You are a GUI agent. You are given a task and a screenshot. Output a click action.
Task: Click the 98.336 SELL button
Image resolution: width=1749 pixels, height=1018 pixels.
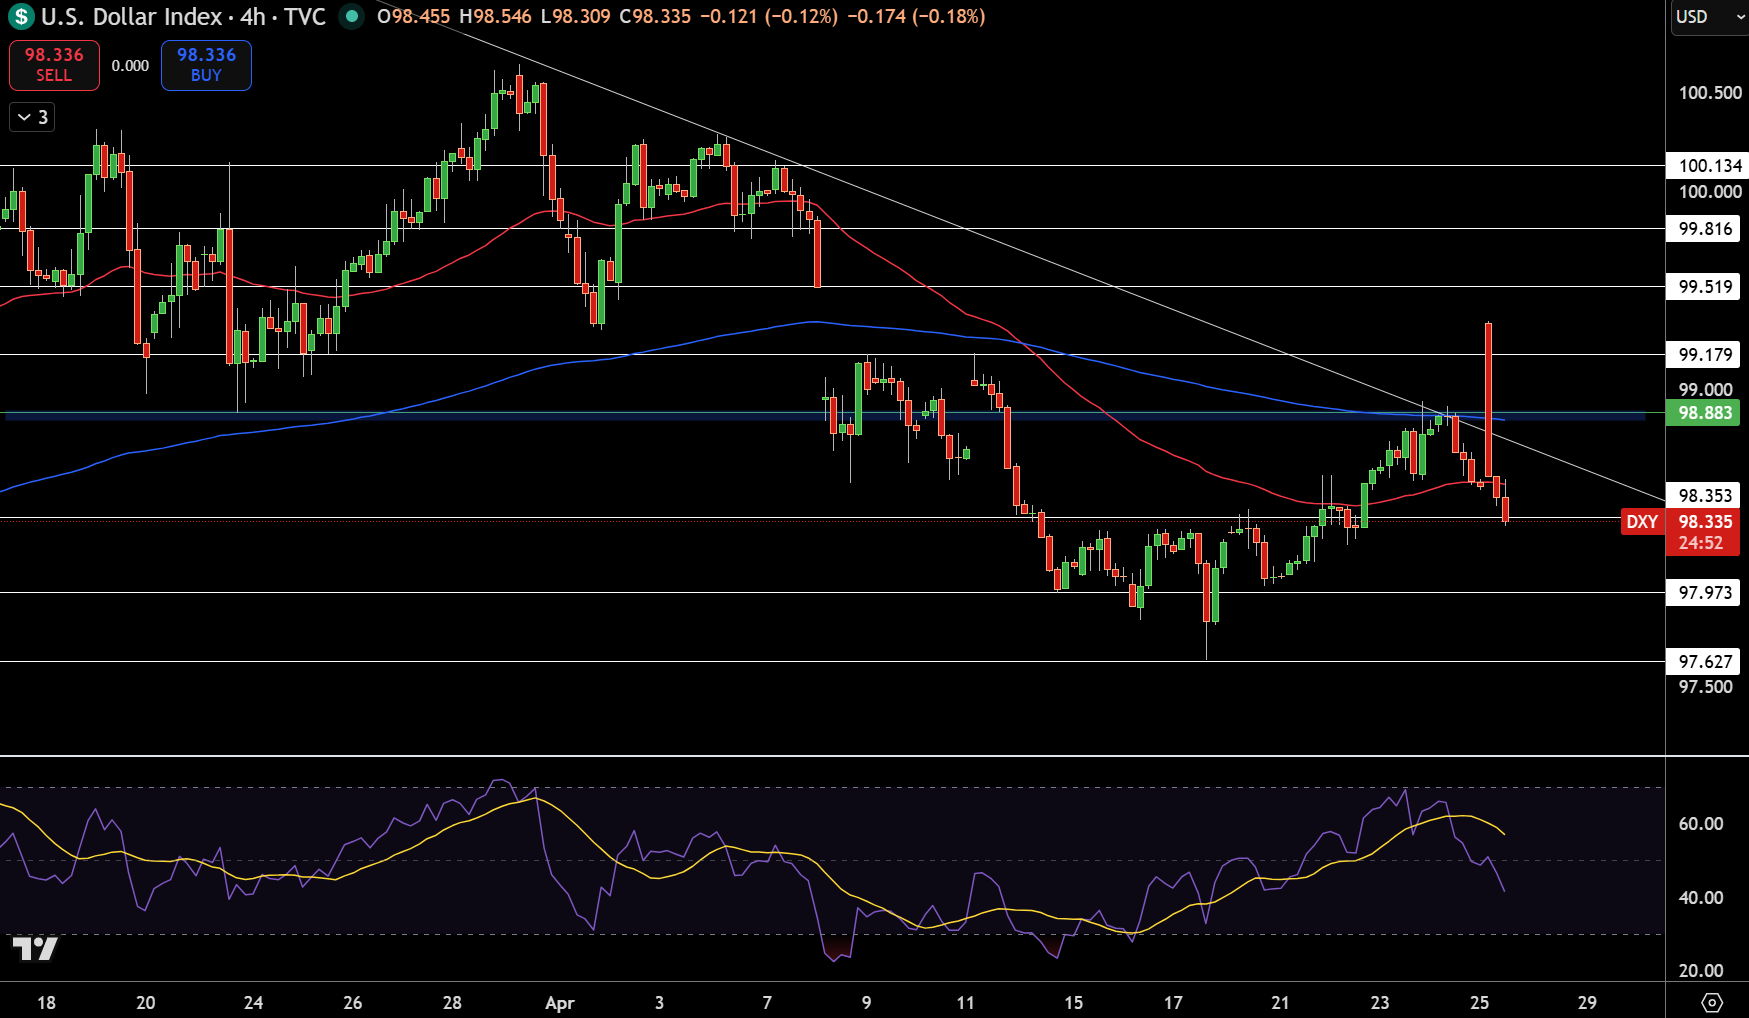click(54, 65)
